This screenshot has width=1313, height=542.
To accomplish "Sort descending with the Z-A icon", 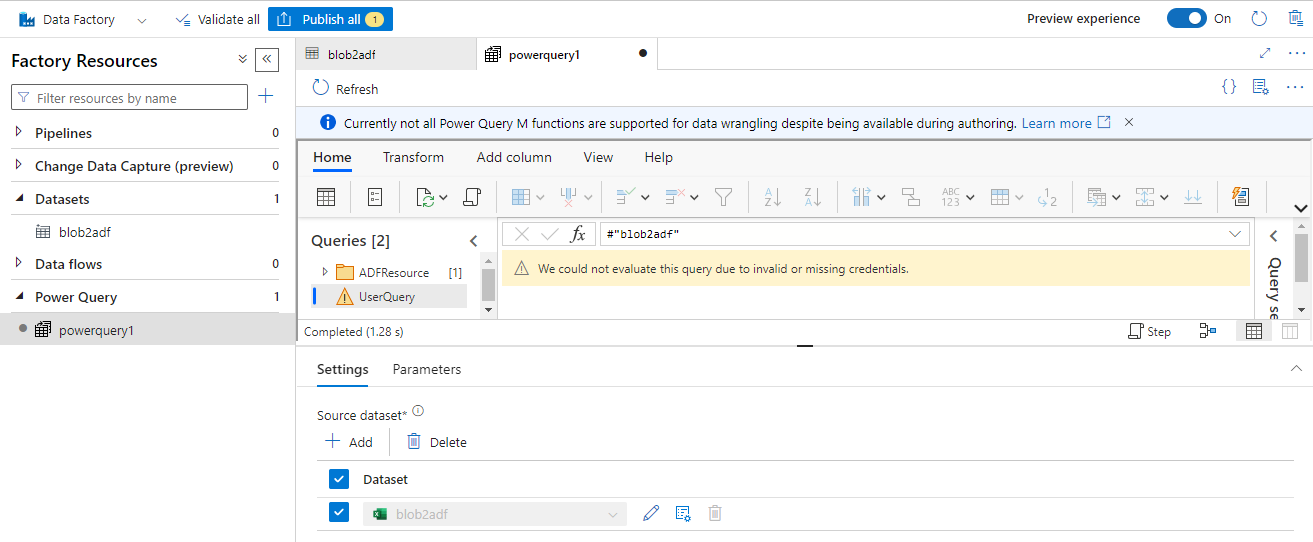I will [x=812, y=197].
